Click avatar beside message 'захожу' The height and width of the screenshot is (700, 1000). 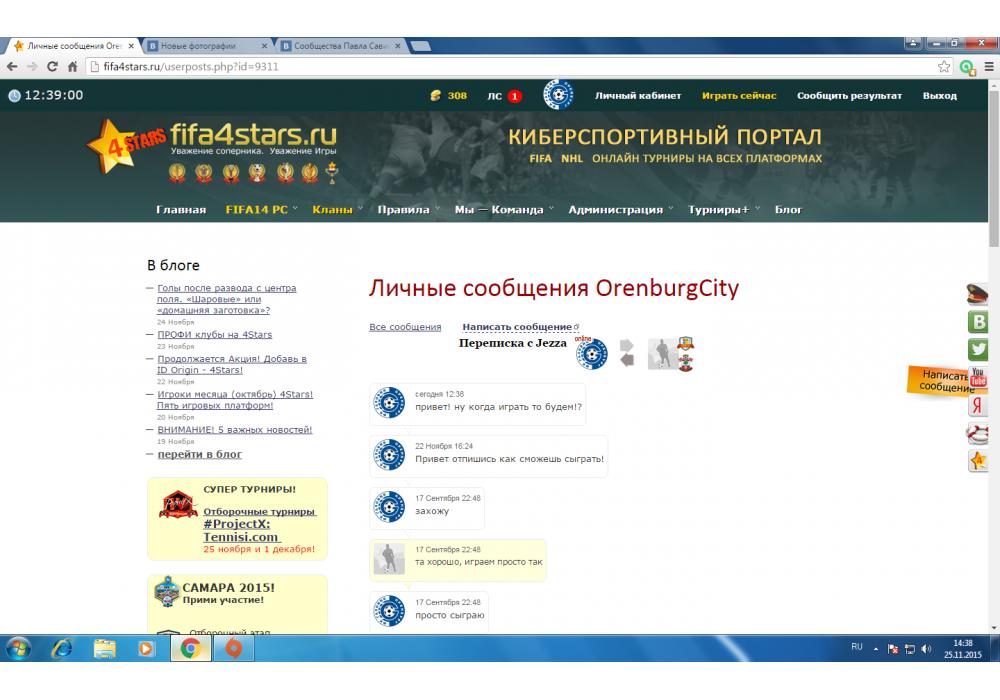click(x=389, y=507)
